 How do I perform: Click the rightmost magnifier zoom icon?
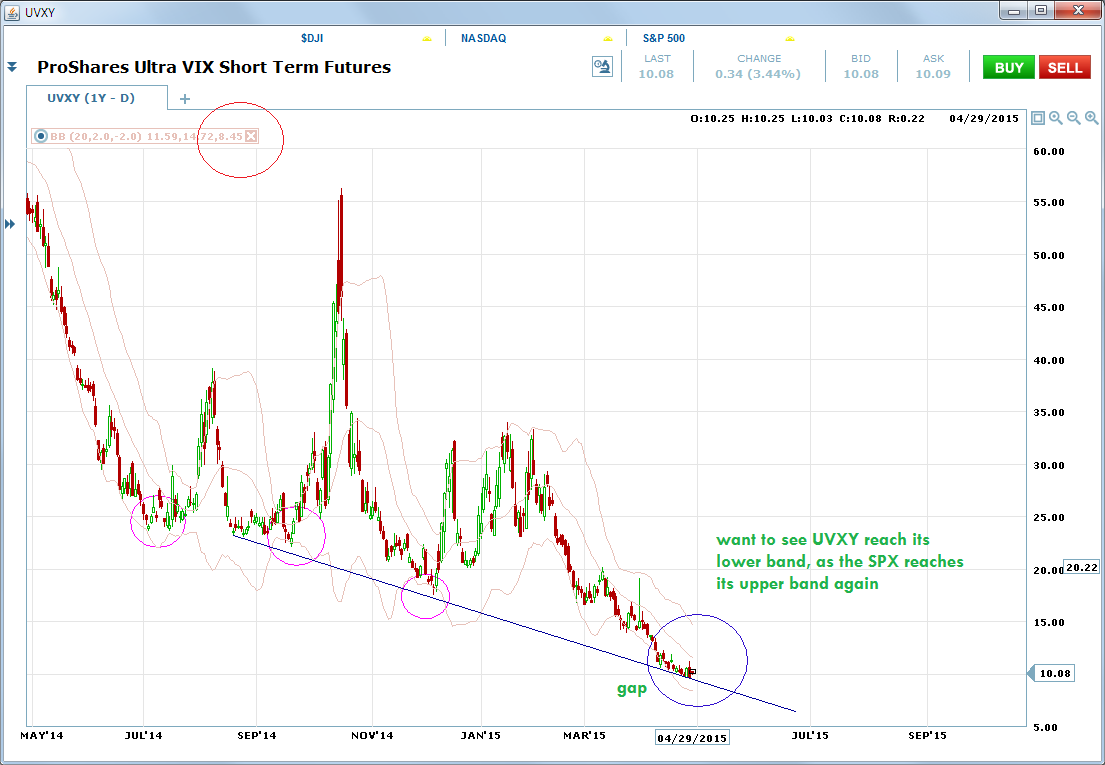[1091, 118]
